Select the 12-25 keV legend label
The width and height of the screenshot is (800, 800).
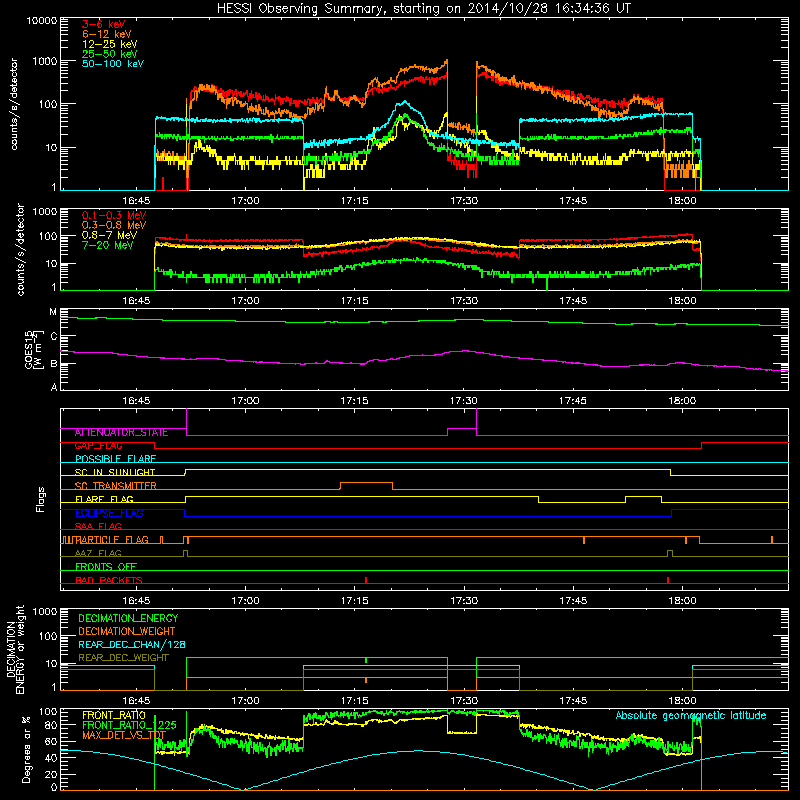click(110, 44)
